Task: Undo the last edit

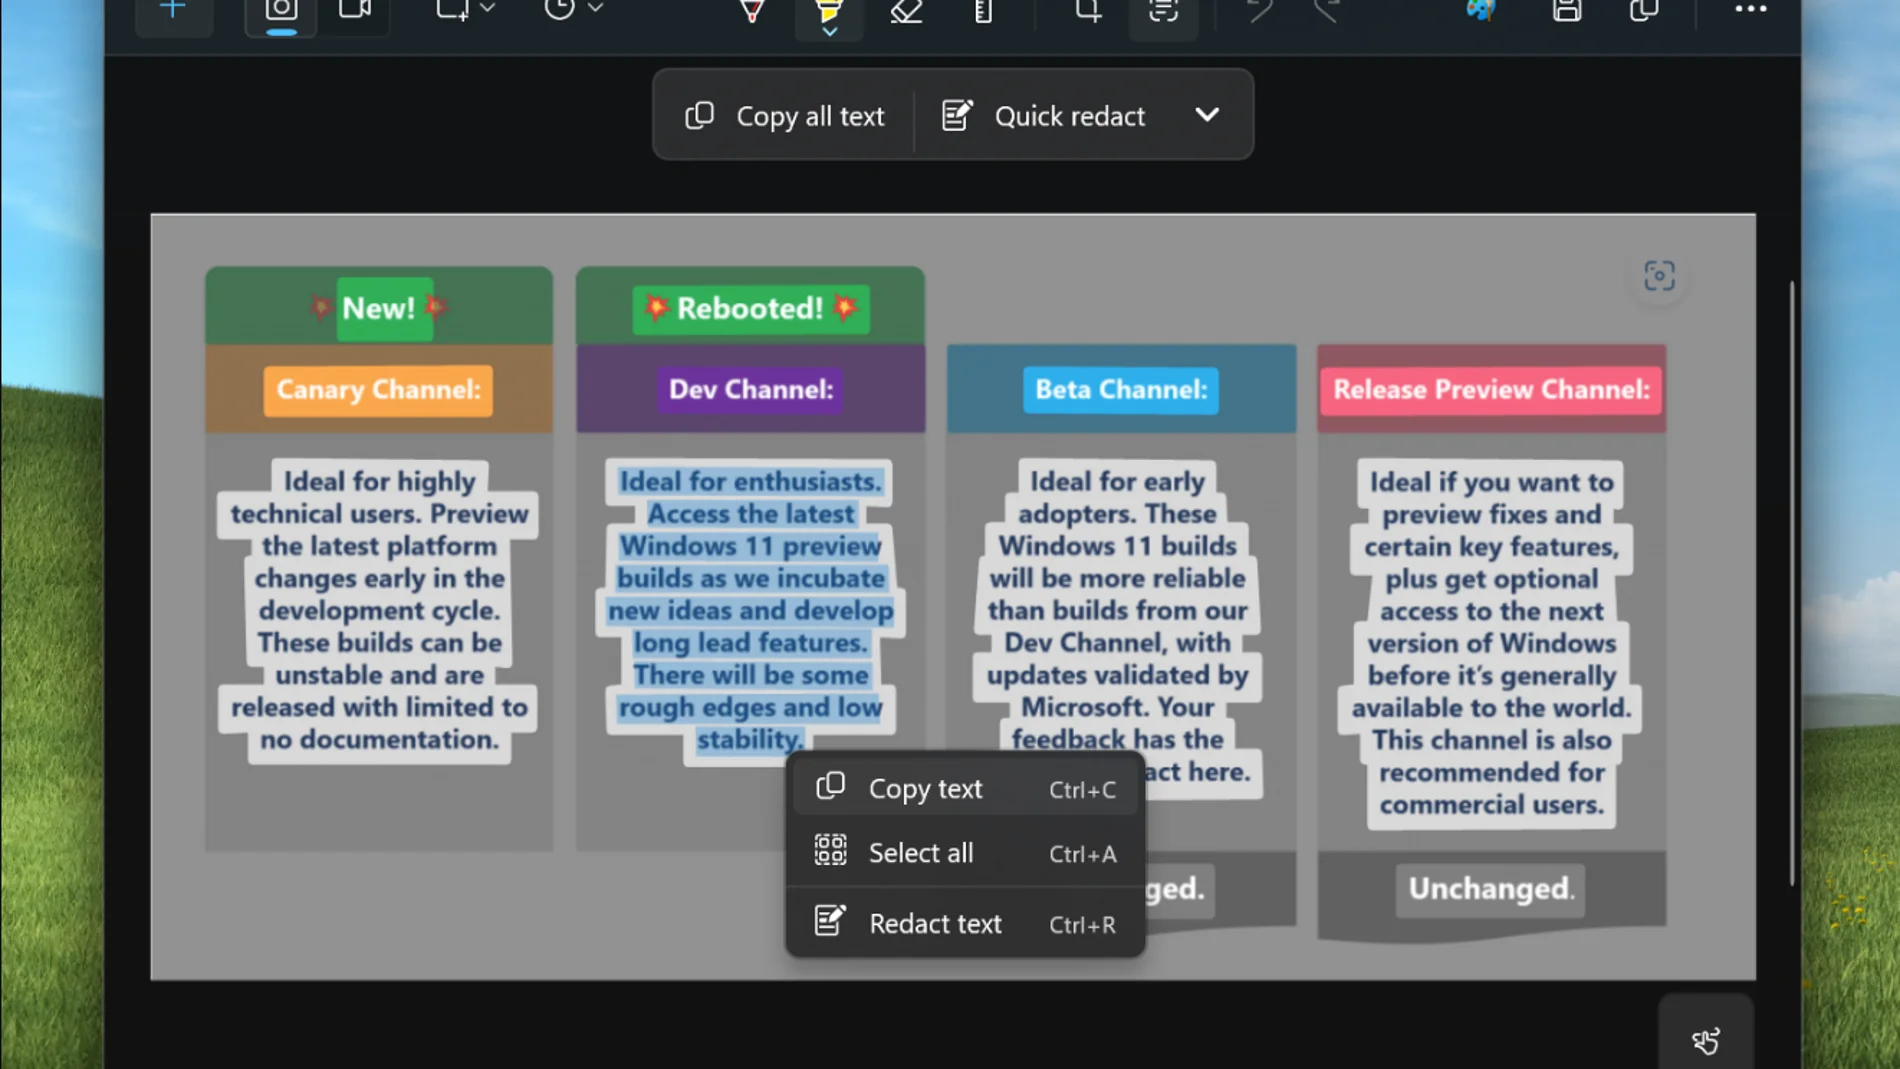Action: tap(1259, 11)
